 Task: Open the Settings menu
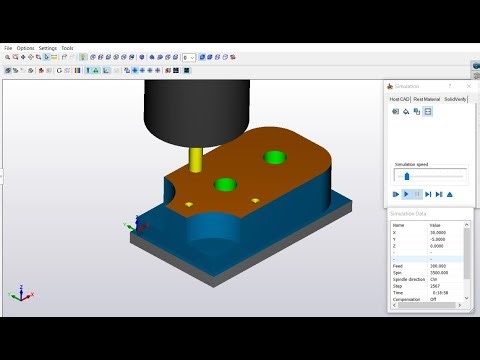pyautogui.click(x=48, y=48)
